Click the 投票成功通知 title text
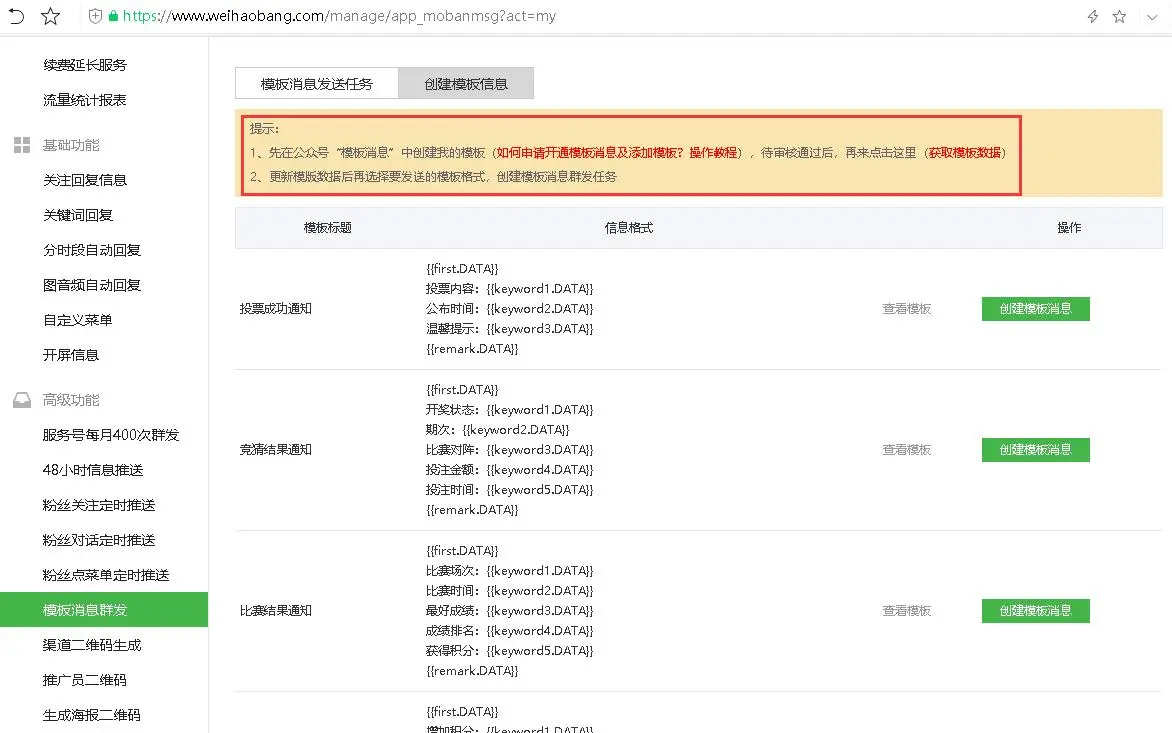The height and width of the screenshot is (733, 1172). 276,309
